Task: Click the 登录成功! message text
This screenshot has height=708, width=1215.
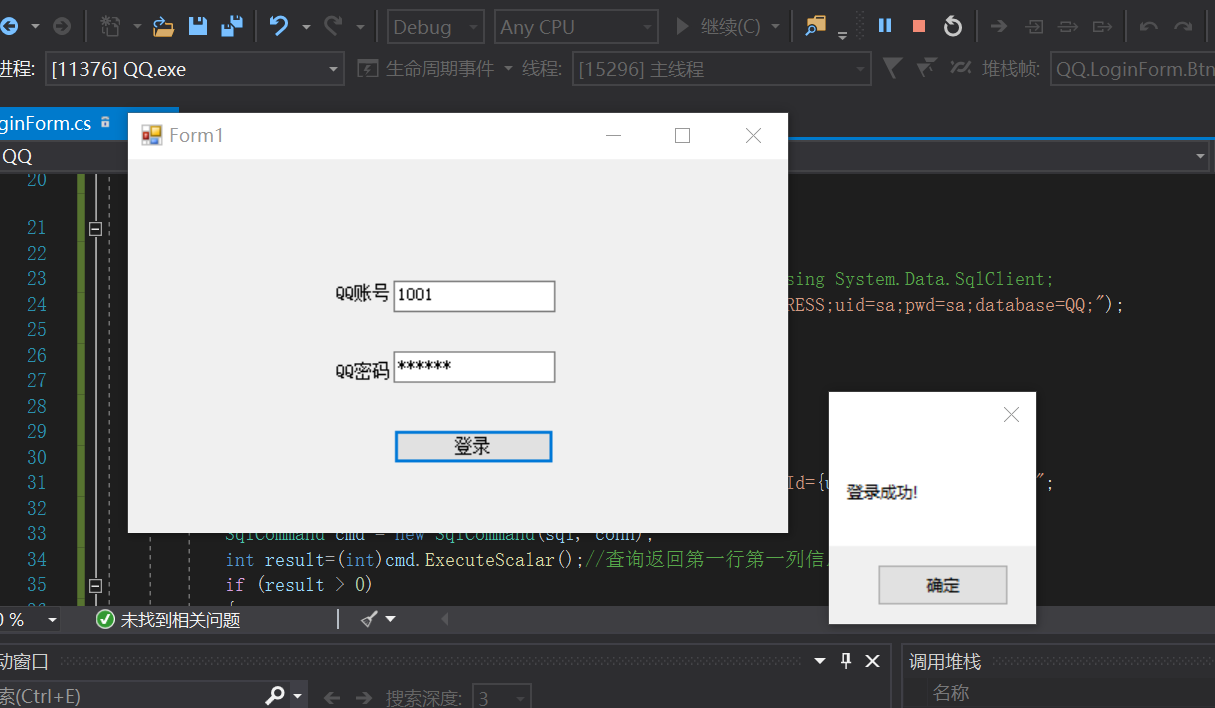Action: coord(882,492)
